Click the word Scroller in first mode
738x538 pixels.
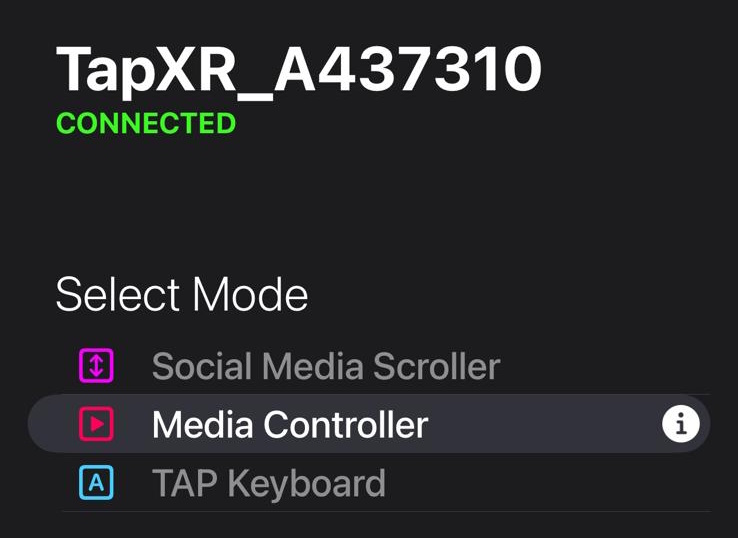pyautogui.click(x=436, y=366)
